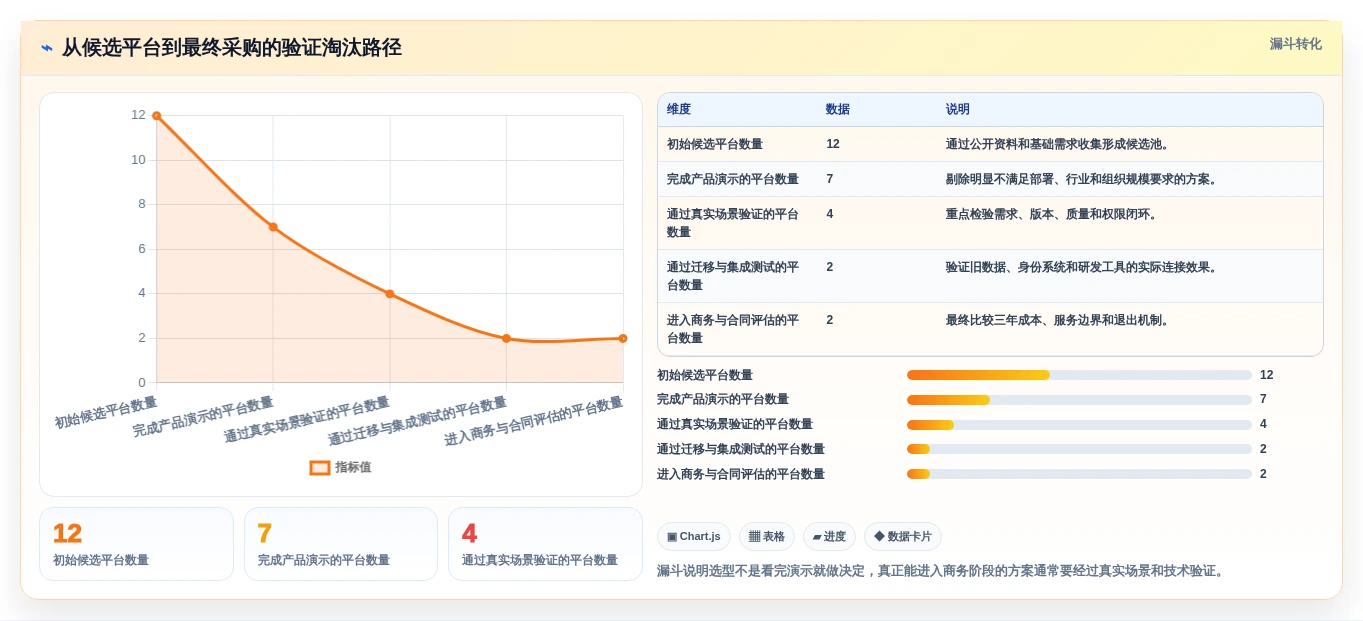
Task: Click the 漏斗转化 label in the header
Action: coord(1295,44)
